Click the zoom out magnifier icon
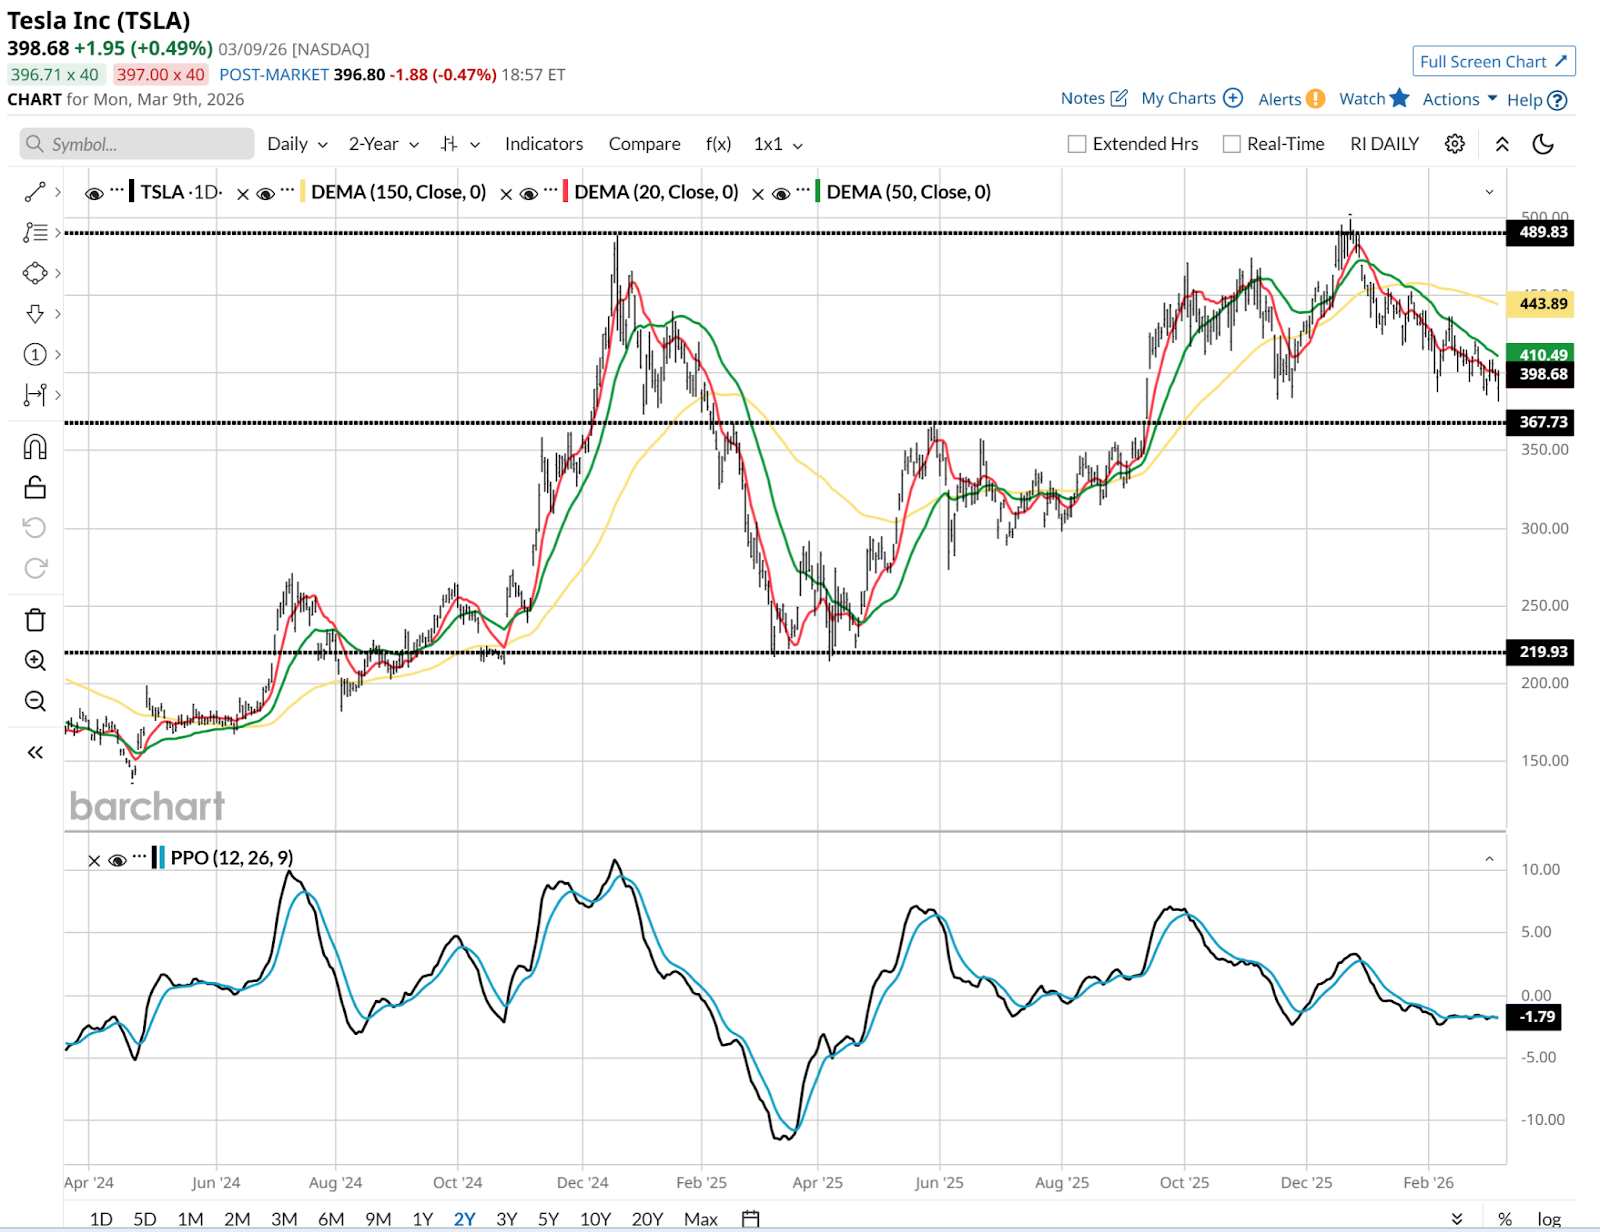1600x1232 pixels. (35, 701)
